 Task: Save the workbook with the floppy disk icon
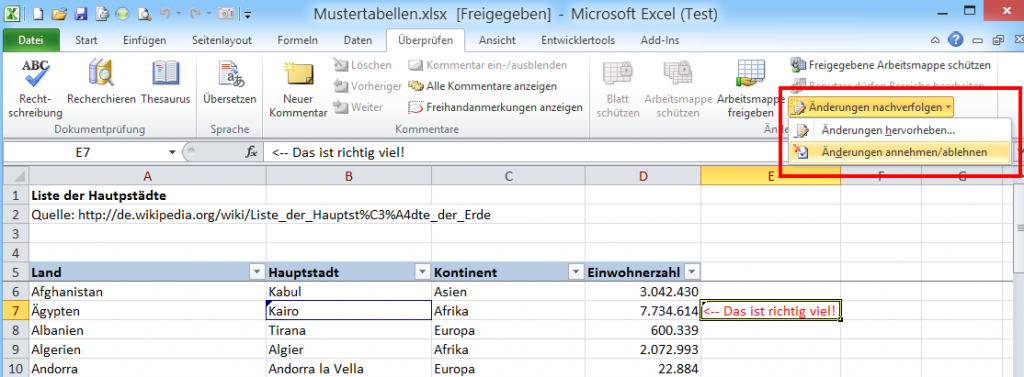[x=81, y=13]
